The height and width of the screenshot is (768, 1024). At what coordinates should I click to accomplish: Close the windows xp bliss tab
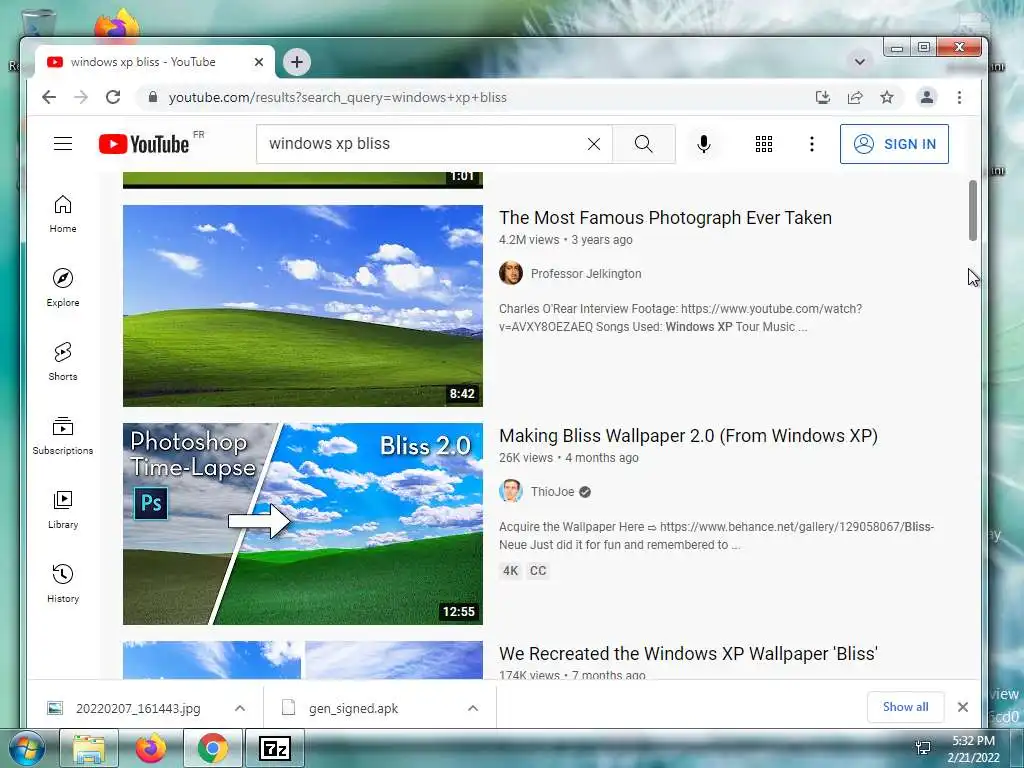pos(259,62)
